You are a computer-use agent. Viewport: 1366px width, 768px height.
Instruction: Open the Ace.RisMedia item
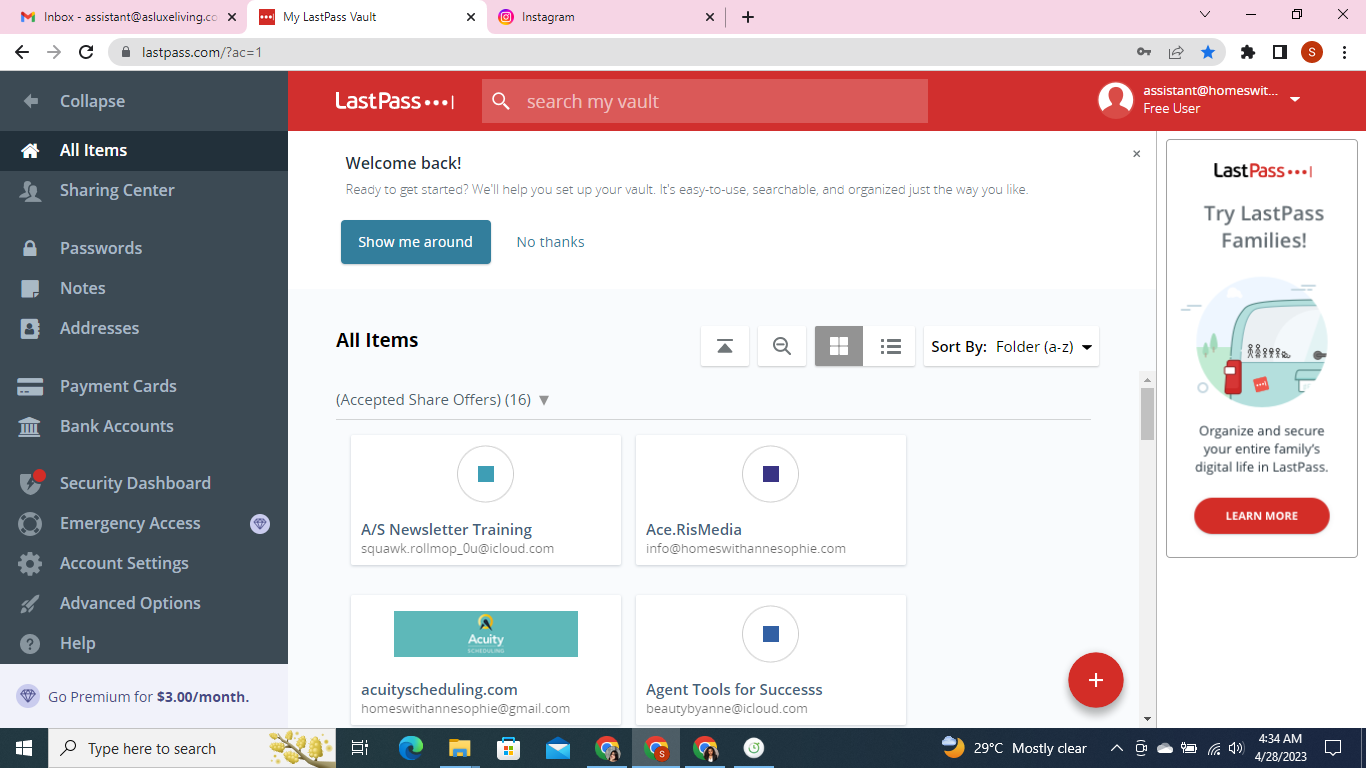[x=771, y=500]
